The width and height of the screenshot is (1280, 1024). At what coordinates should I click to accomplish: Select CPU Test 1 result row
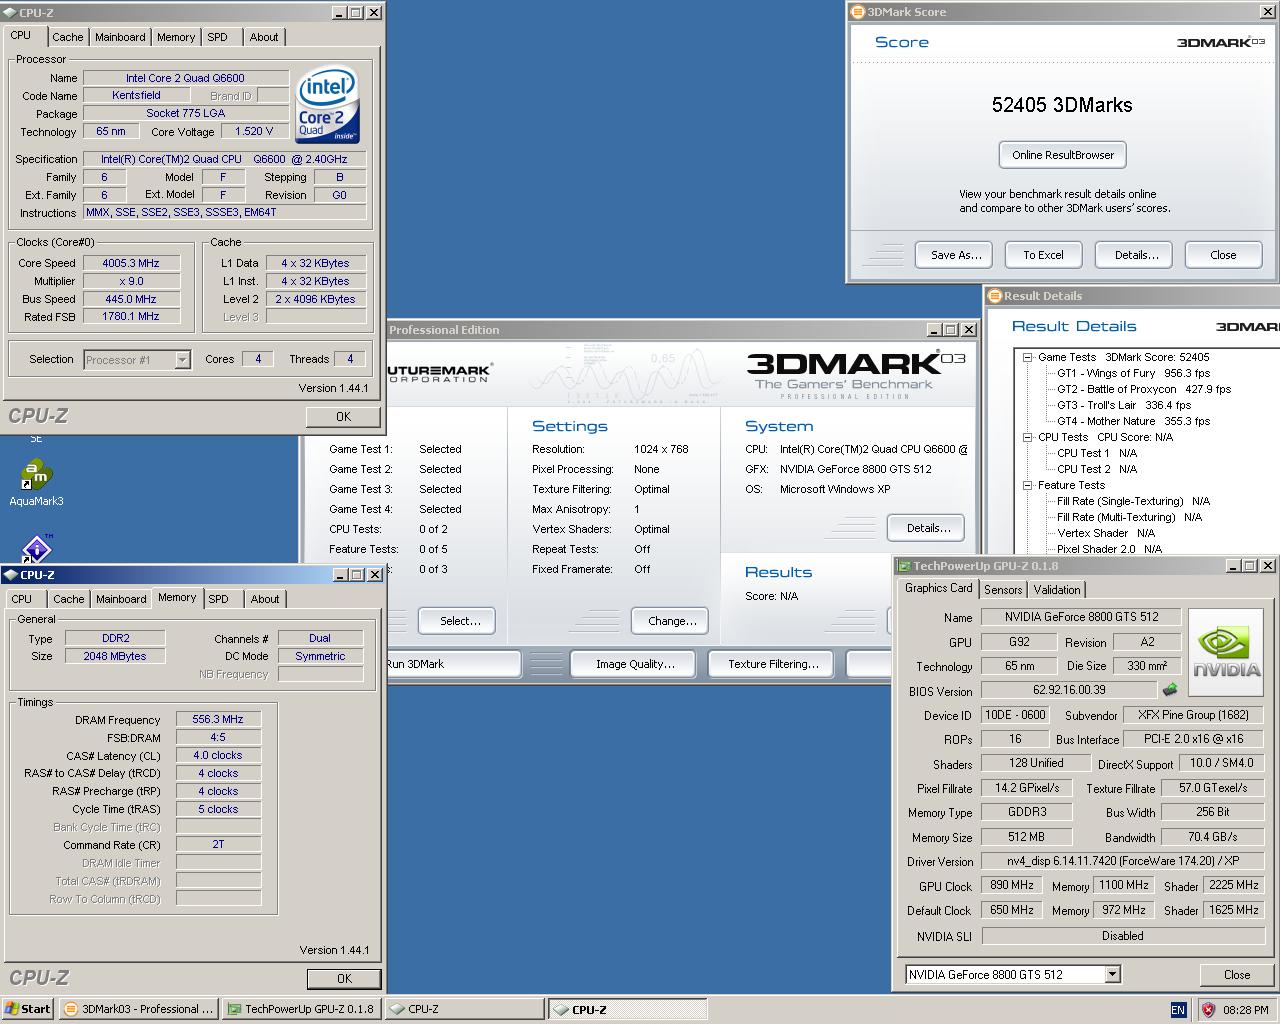coord(1097,453)
